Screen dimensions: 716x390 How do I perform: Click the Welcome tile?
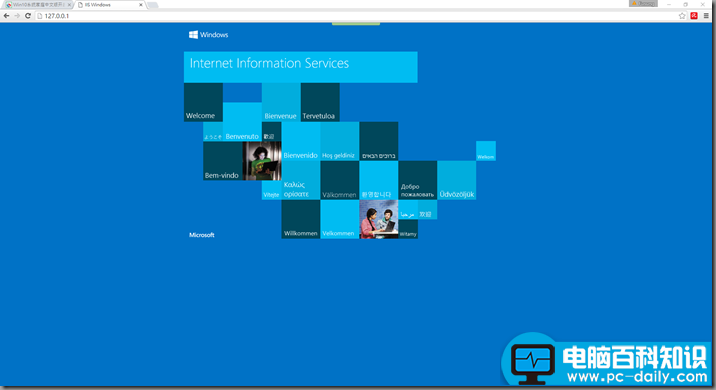point(203,102)
